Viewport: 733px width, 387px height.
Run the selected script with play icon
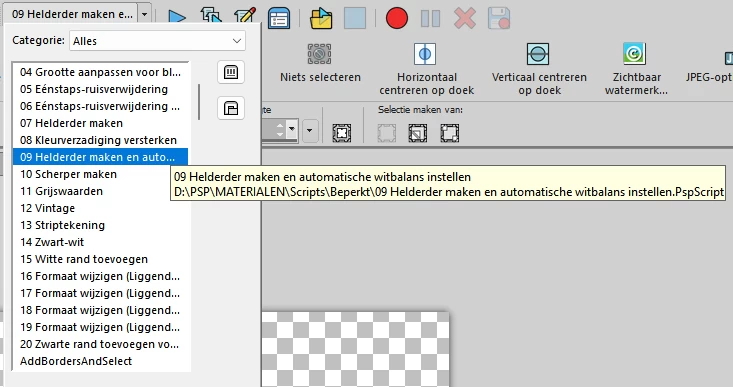tap(177, 18)
